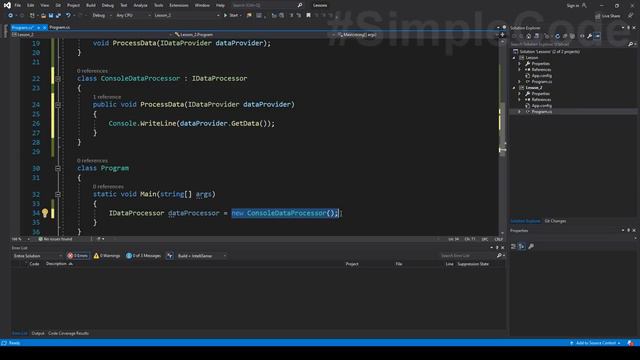Select Lesson_2 project in Solution Explorer
Viewport: 640px width, 360px height.
click(533, 88)
